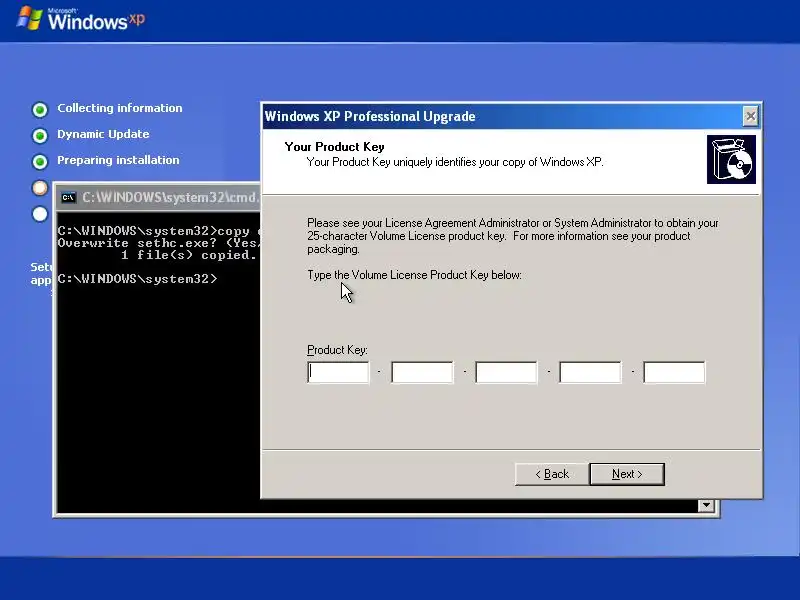
Task: Click the 'Product Key:' field label
Action: coord(337,350)
